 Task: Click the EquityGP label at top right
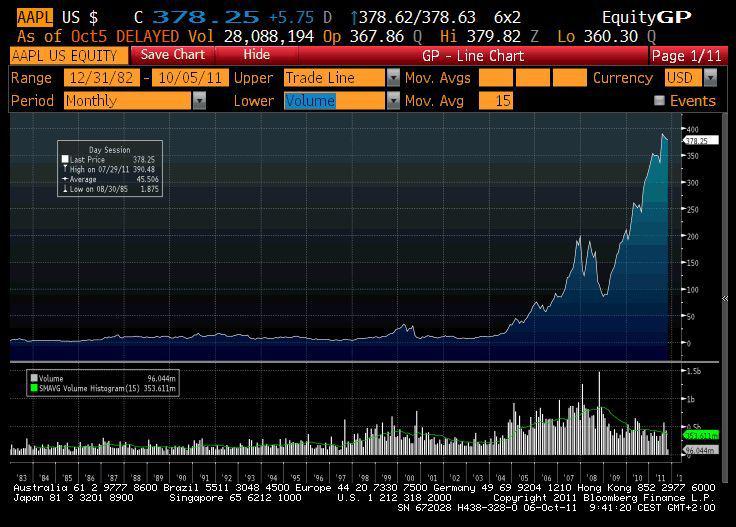(646, 17)
